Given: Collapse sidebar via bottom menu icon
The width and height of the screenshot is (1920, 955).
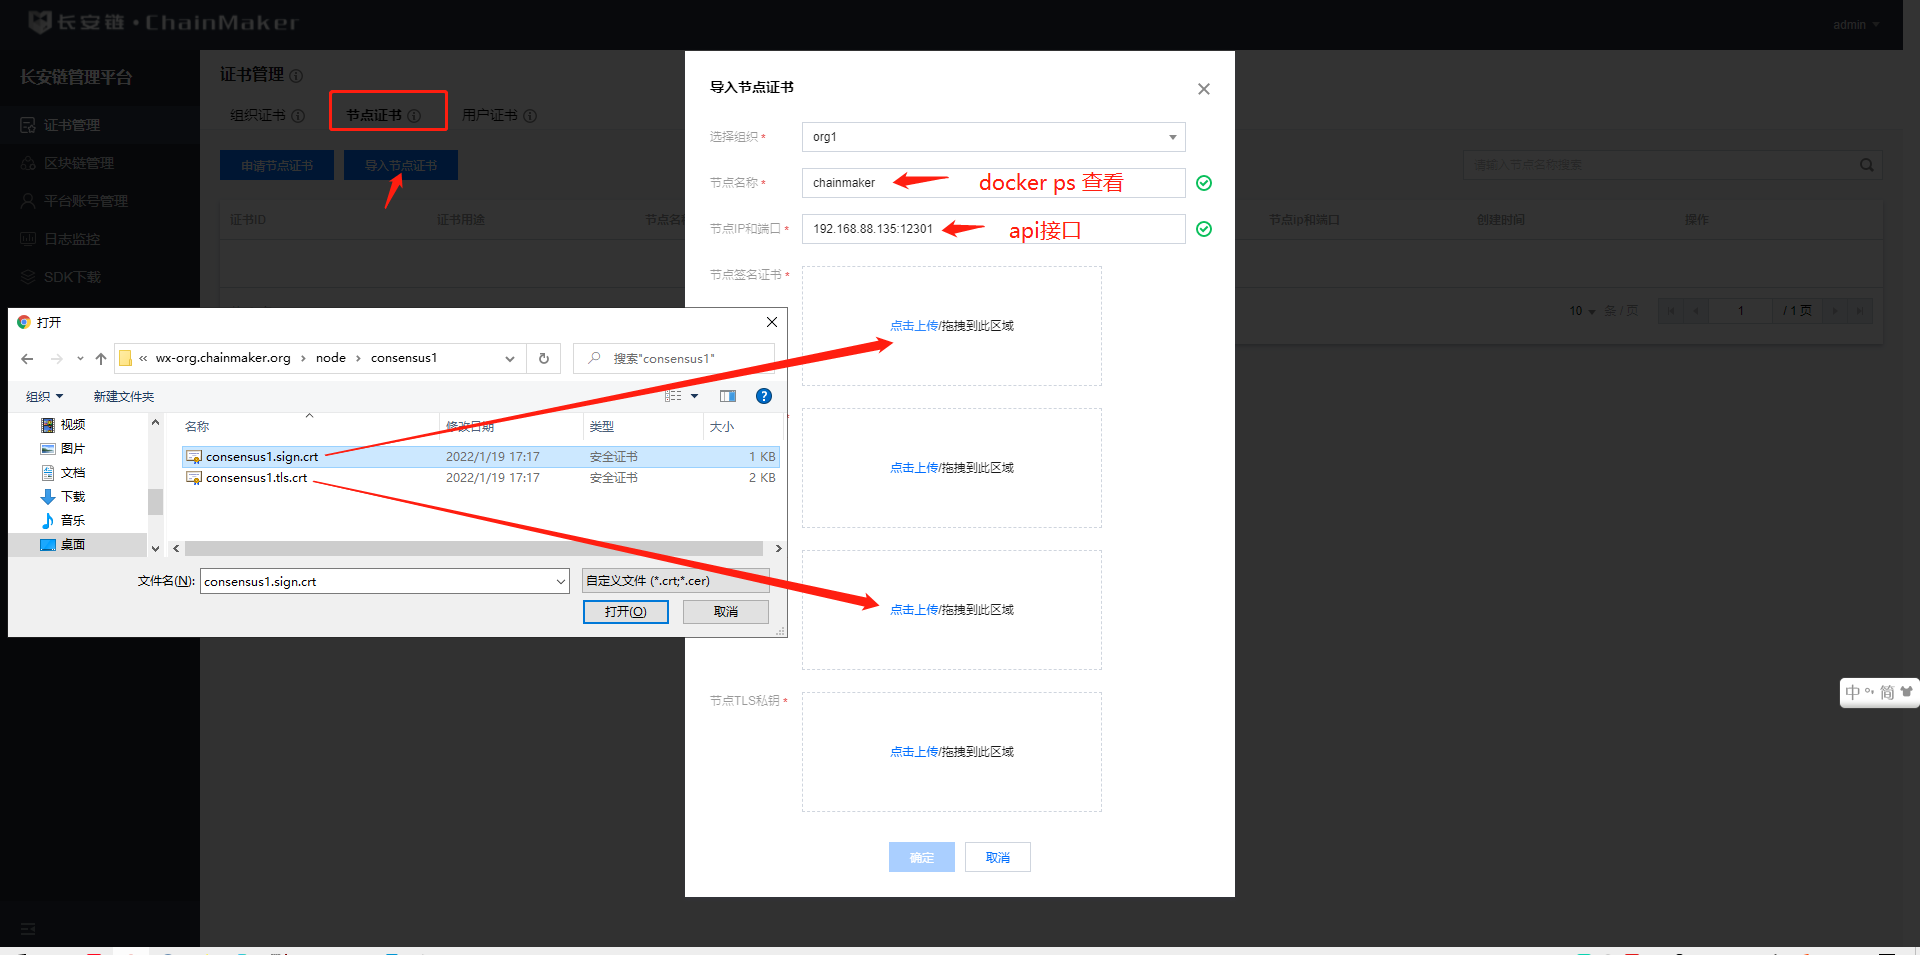Looking at the screenshot, I should [x=28, y=929].
